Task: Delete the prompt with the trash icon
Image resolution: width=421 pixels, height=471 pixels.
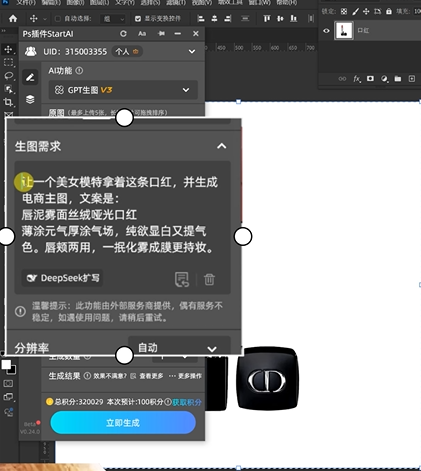Action: point(209,279)
